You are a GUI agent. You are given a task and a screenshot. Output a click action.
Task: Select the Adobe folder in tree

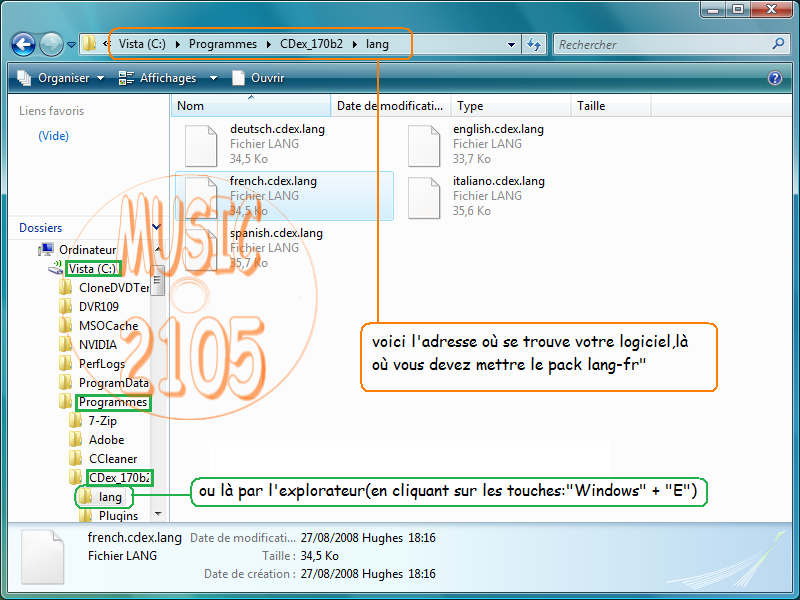(106, 440)
